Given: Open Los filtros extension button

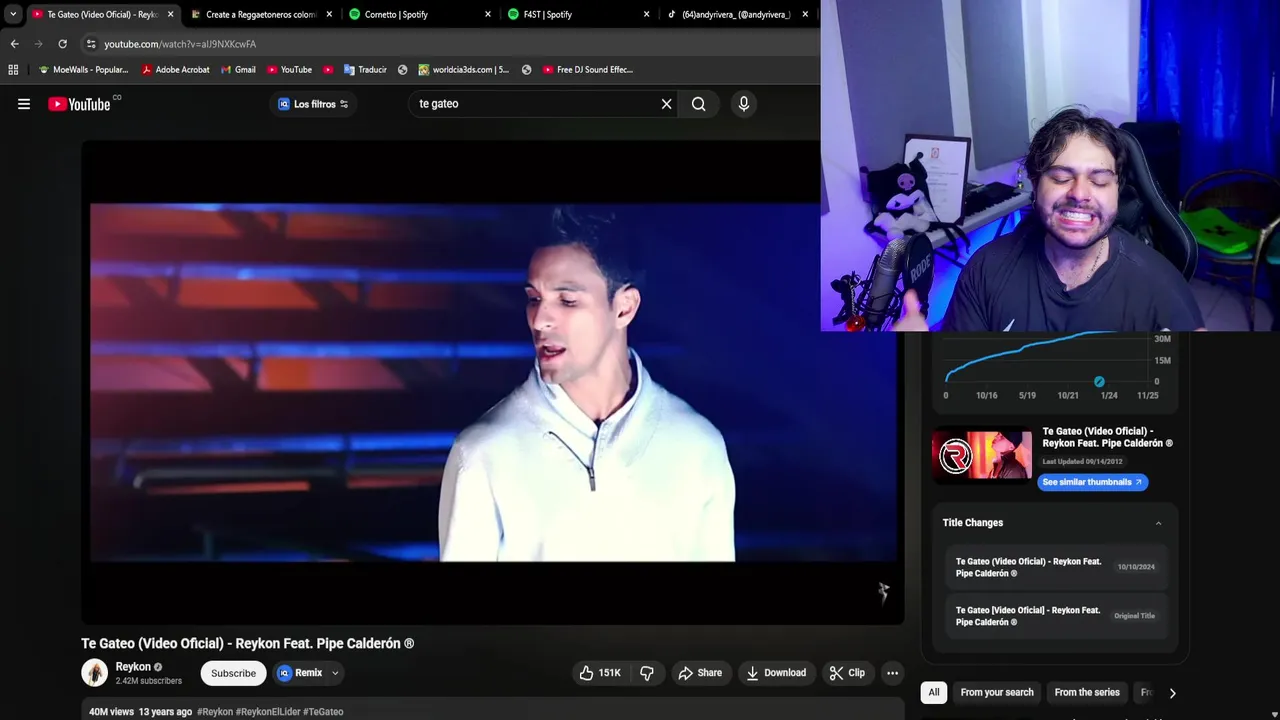Looking at the screenshot, I should click(x=313, y=104).
